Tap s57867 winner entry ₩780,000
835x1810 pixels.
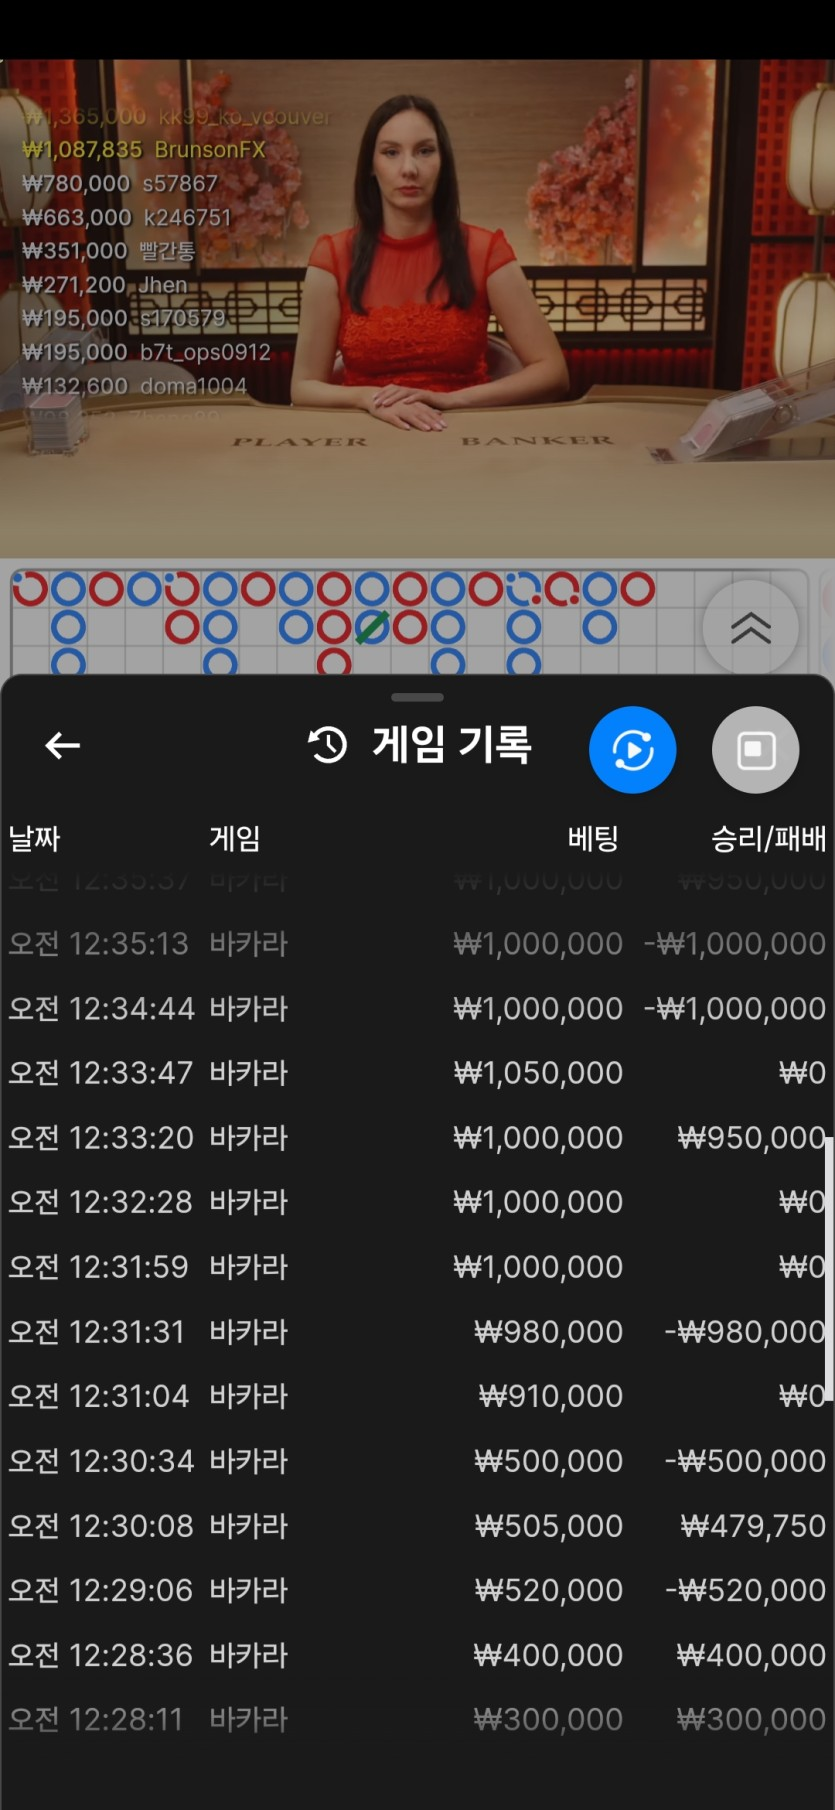tap(120, 184)
